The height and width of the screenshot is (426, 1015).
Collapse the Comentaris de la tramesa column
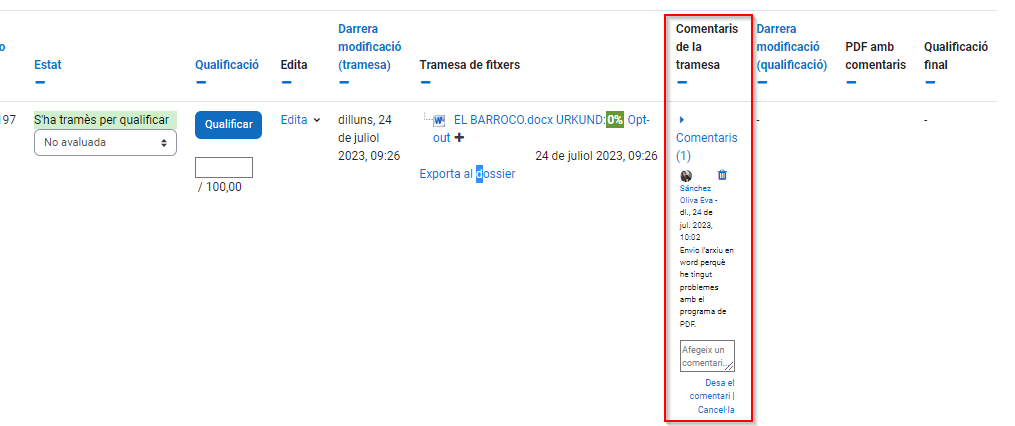coord(681,83)
